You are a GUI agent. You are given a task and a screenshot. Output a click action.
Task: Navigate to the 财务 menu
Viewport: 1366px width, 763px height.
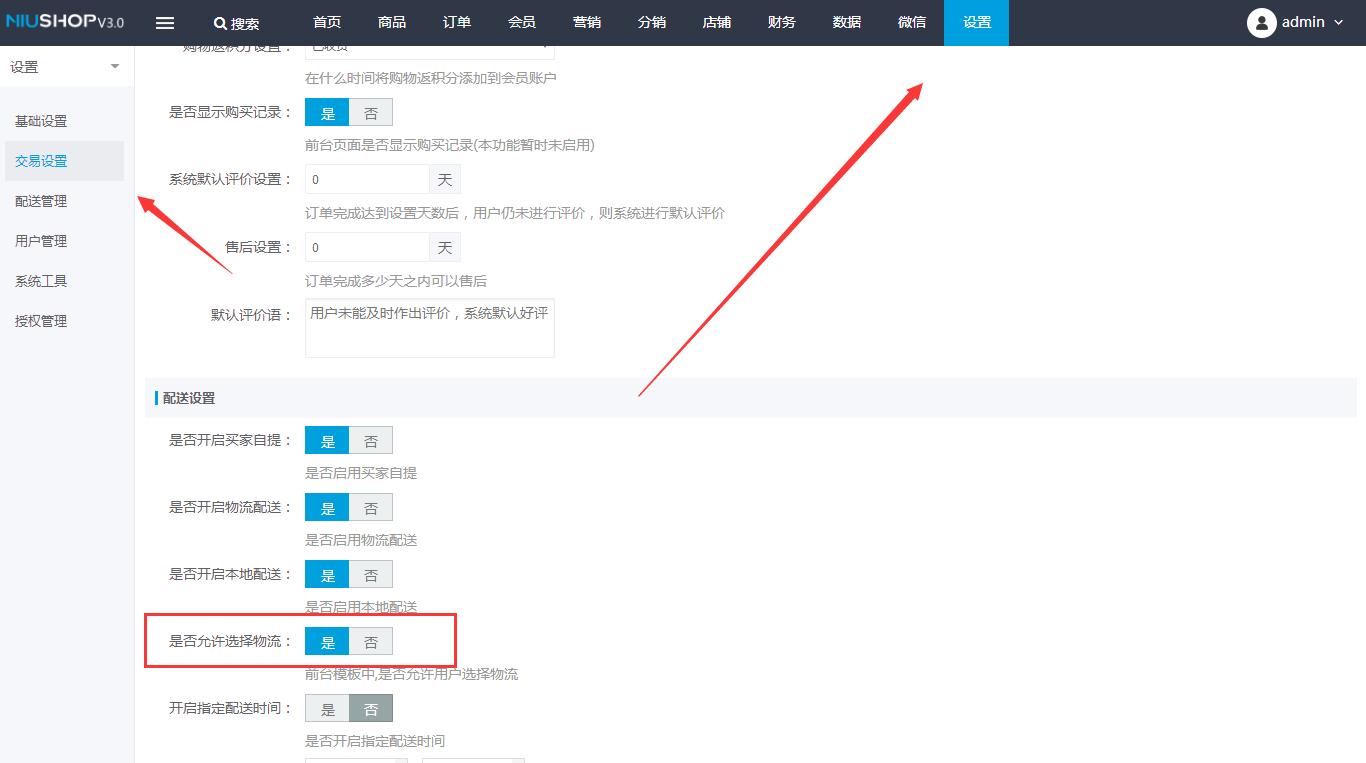(x=781, y=22)
